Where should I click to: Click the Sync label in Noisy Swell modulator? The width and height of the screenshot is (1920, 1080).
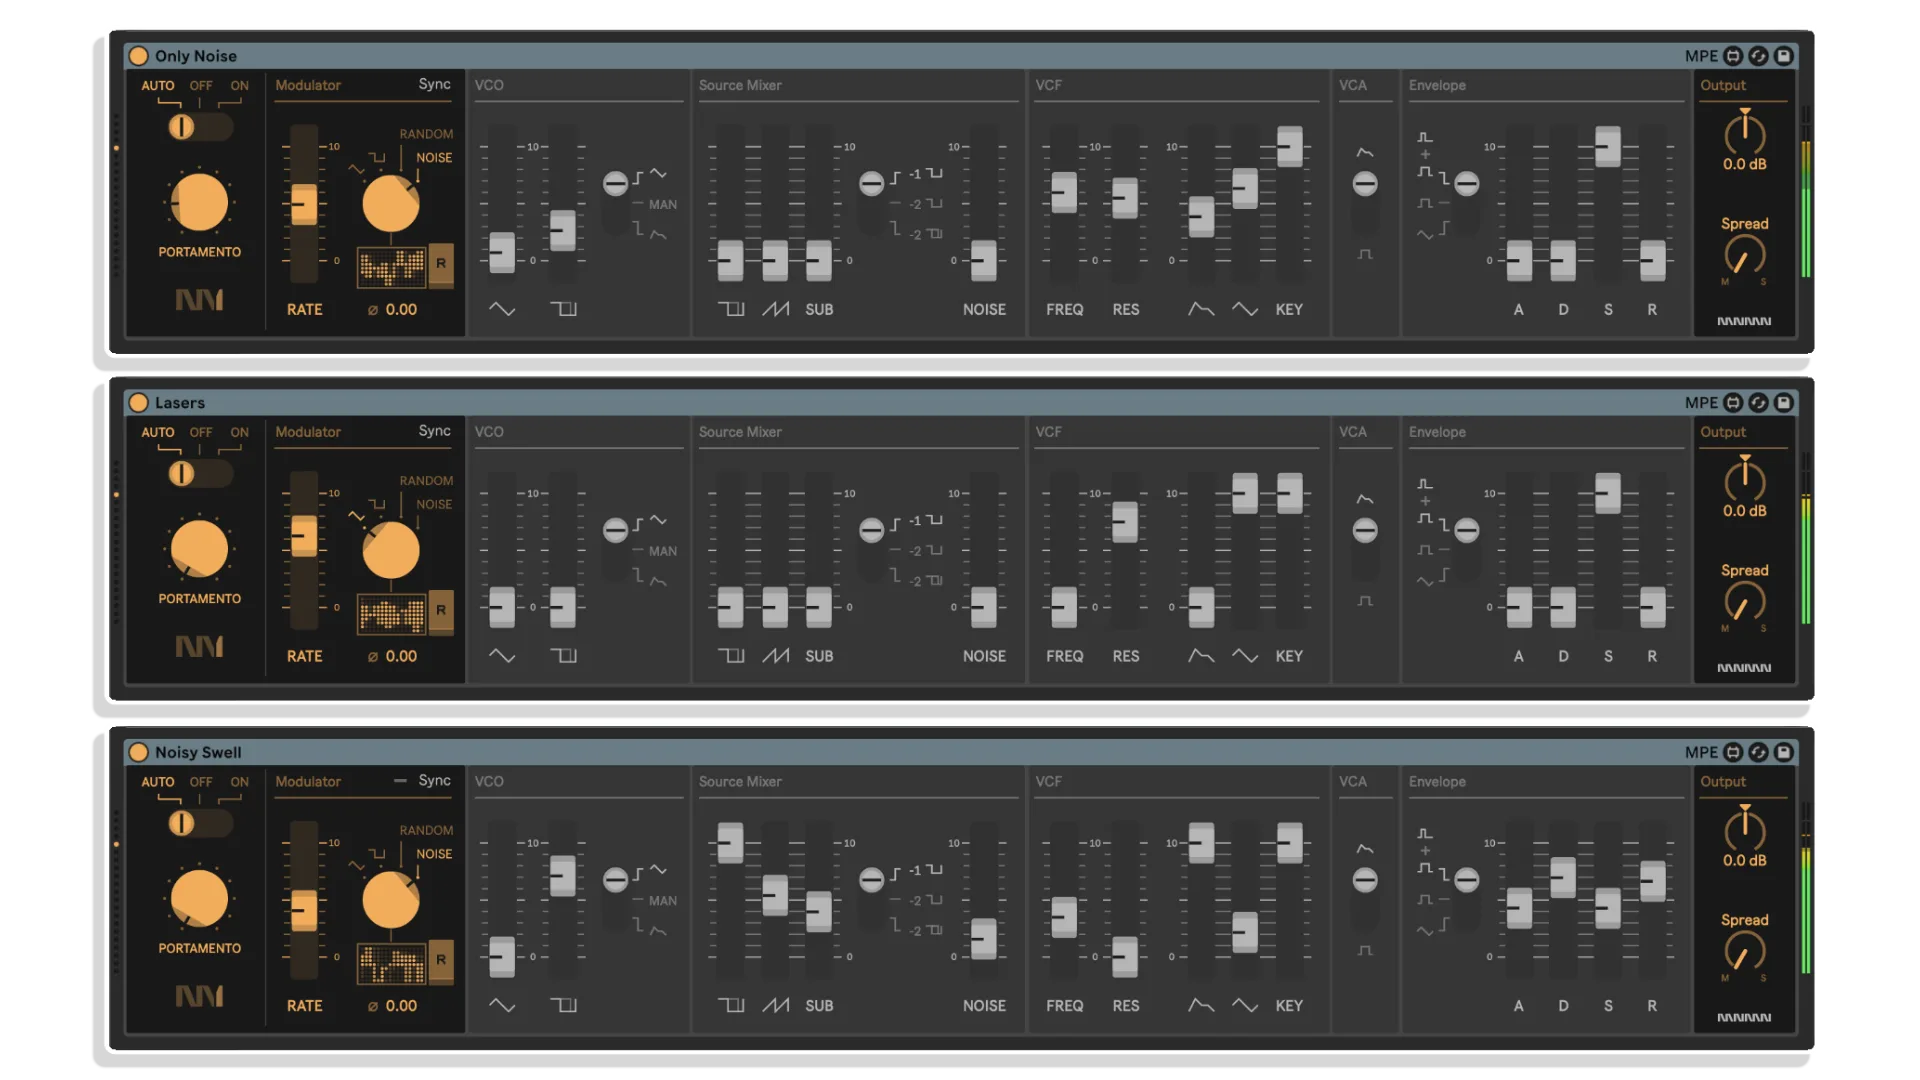[434, 780]
